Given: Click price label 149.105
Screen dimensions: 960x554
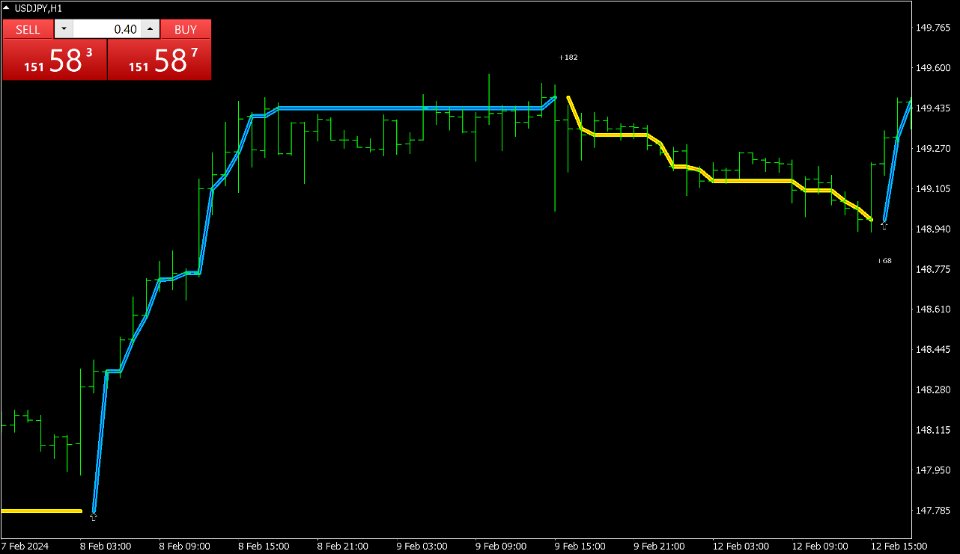Looking at the screenshot, I should click(933, 189).
